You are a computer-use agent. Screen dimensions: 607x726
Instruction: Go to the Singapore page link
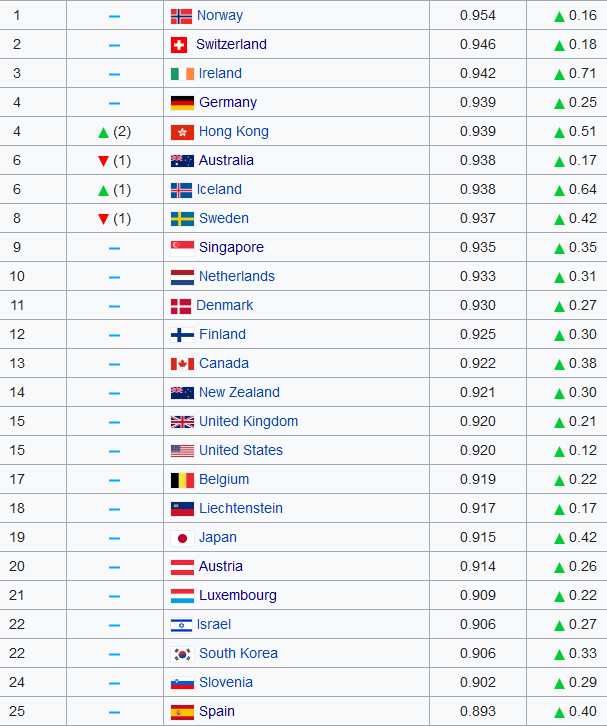(x=231, y=248)
